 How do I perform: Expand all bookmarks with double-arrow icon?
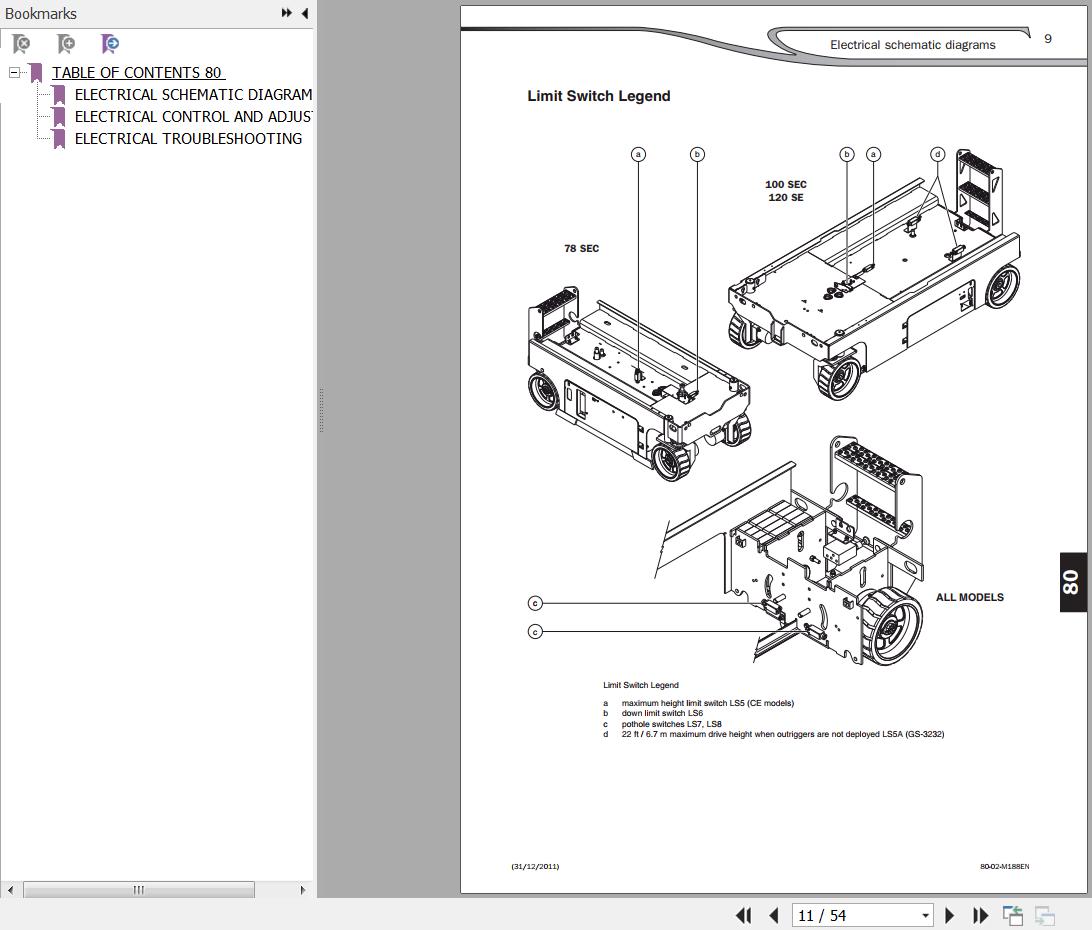(x=286, y=13)
